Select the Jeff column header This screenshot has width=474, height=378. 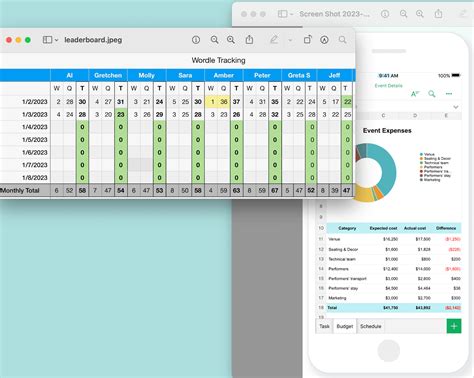tap(334, 75)
